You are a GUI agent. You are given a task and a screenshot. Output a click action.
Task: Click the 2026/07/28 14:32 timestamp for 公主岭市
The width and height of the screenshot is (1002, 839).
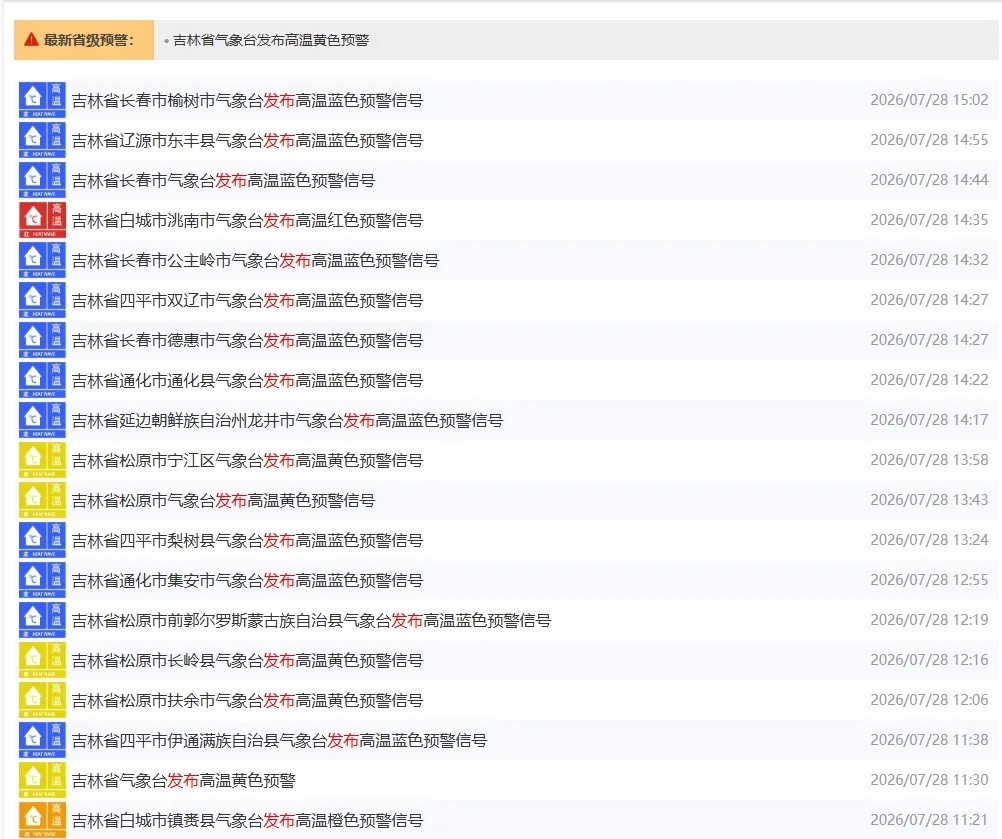(929, 260)
